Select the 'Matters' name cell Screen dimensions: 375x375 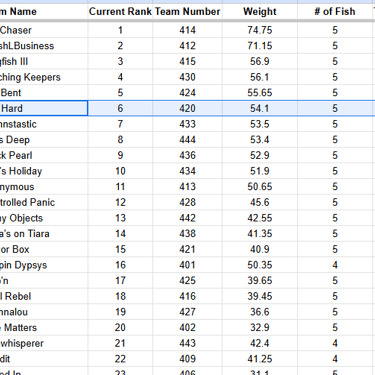point(44,328)
